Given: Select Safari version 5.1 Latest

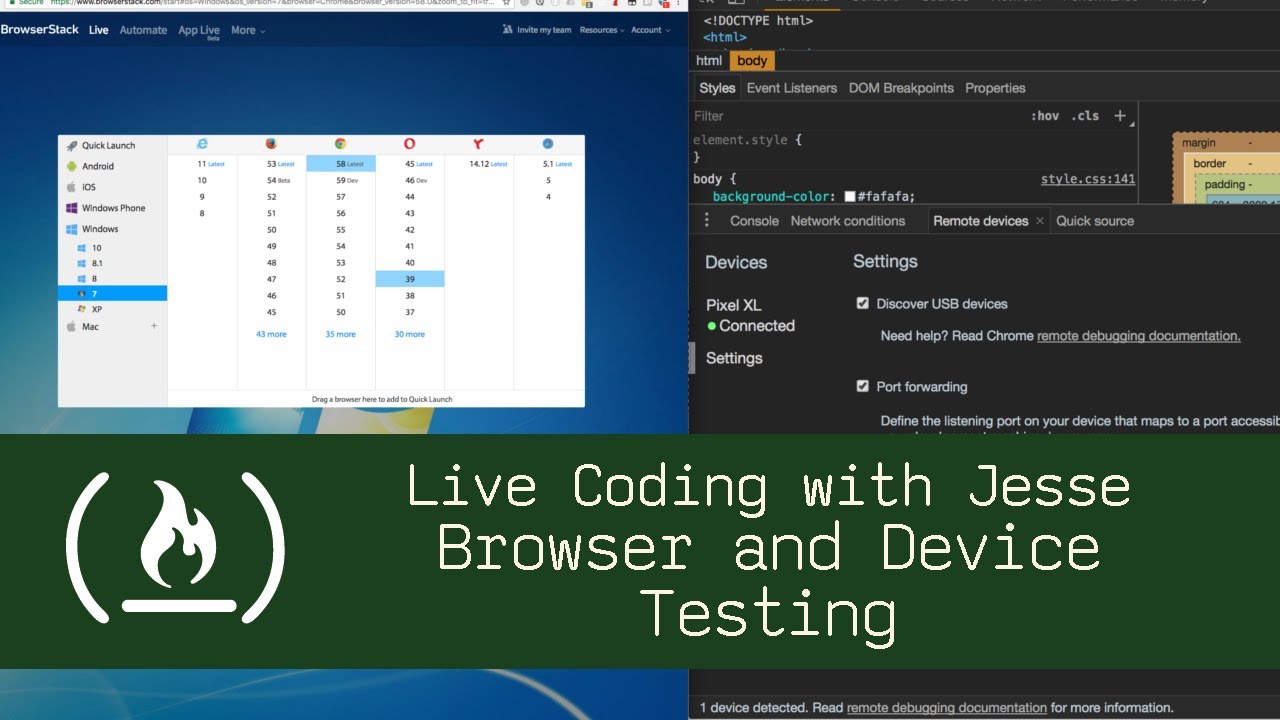Looking at the screenshot, I should point(558,164).
